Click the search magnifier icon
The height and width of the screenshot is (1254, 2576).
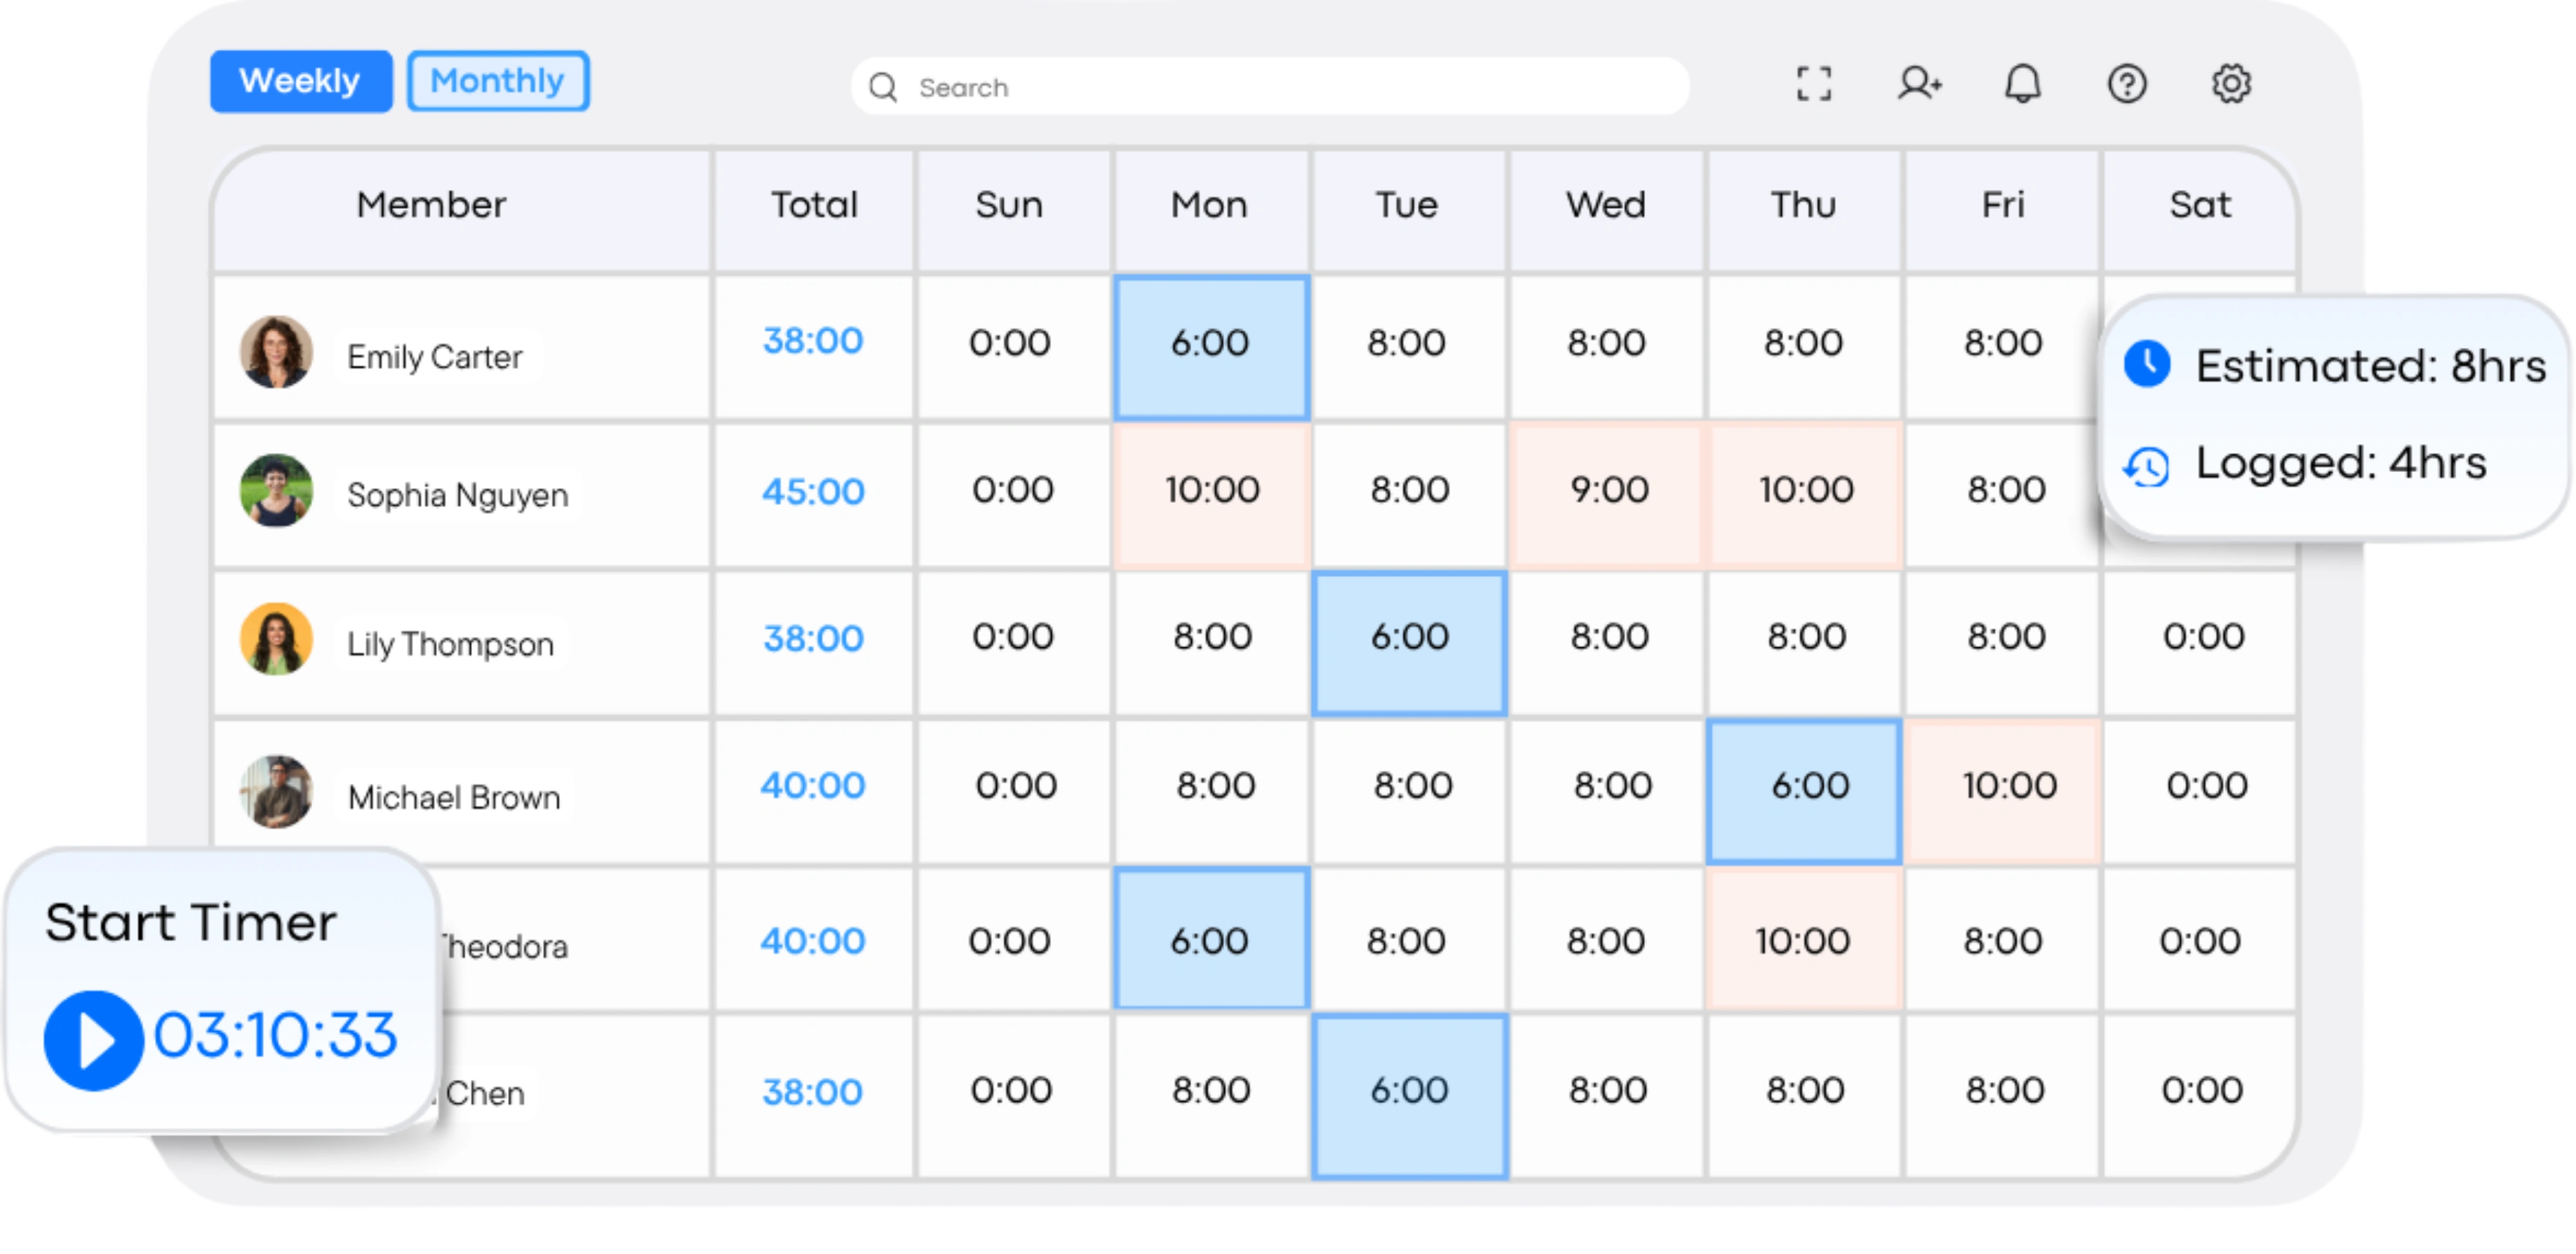[x=882, y=88]
